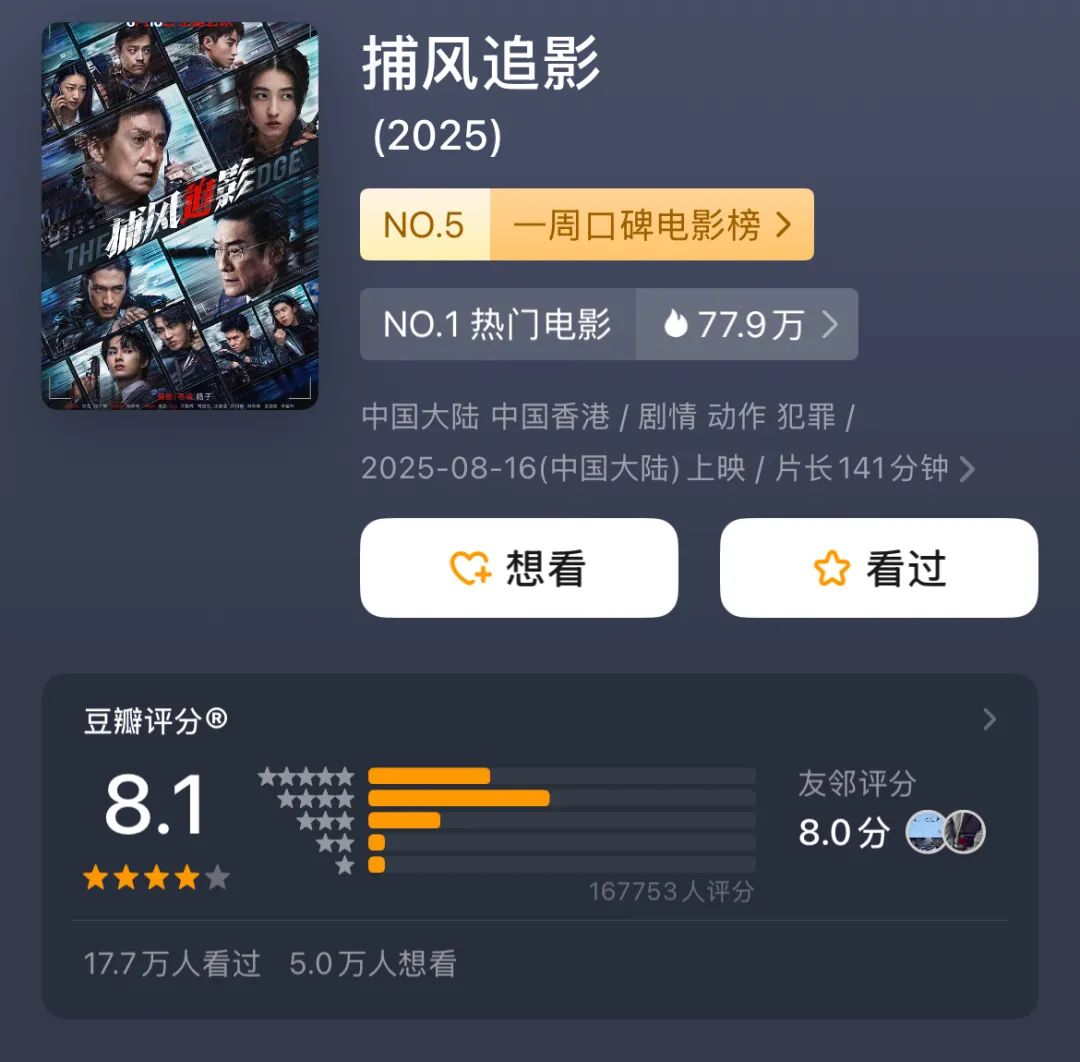Viewport: 1080px width, 1062px height.
Task: Open the NO.1 热门电影 chart
Action: pos(497,324)
